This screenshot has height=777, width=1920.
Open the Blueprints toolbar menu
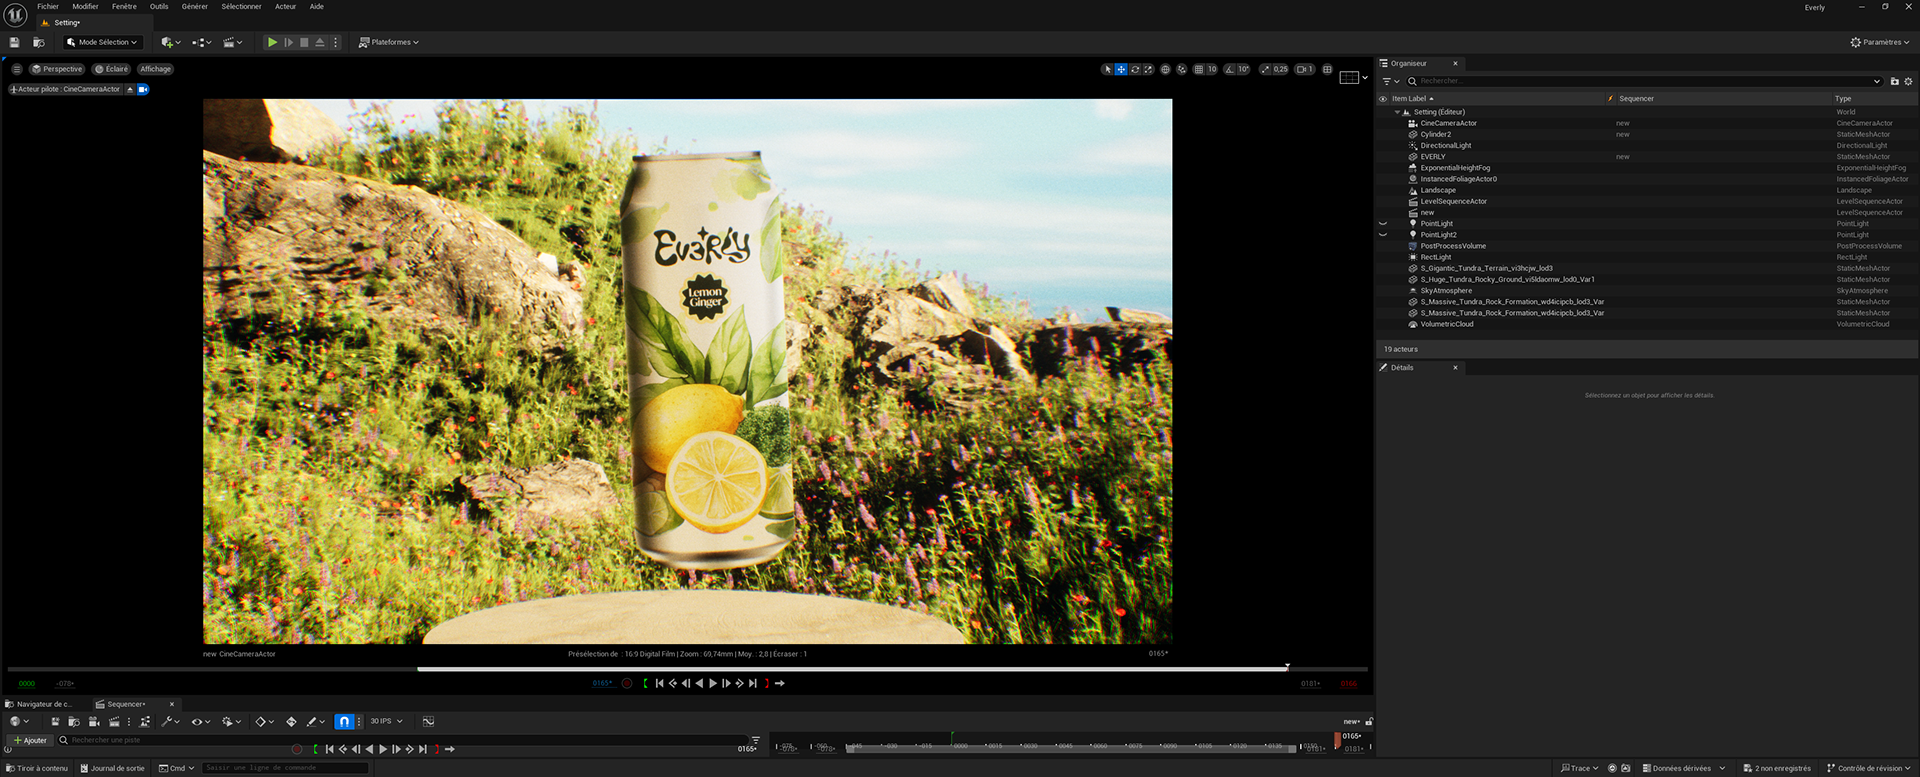(x=202, y=42)
